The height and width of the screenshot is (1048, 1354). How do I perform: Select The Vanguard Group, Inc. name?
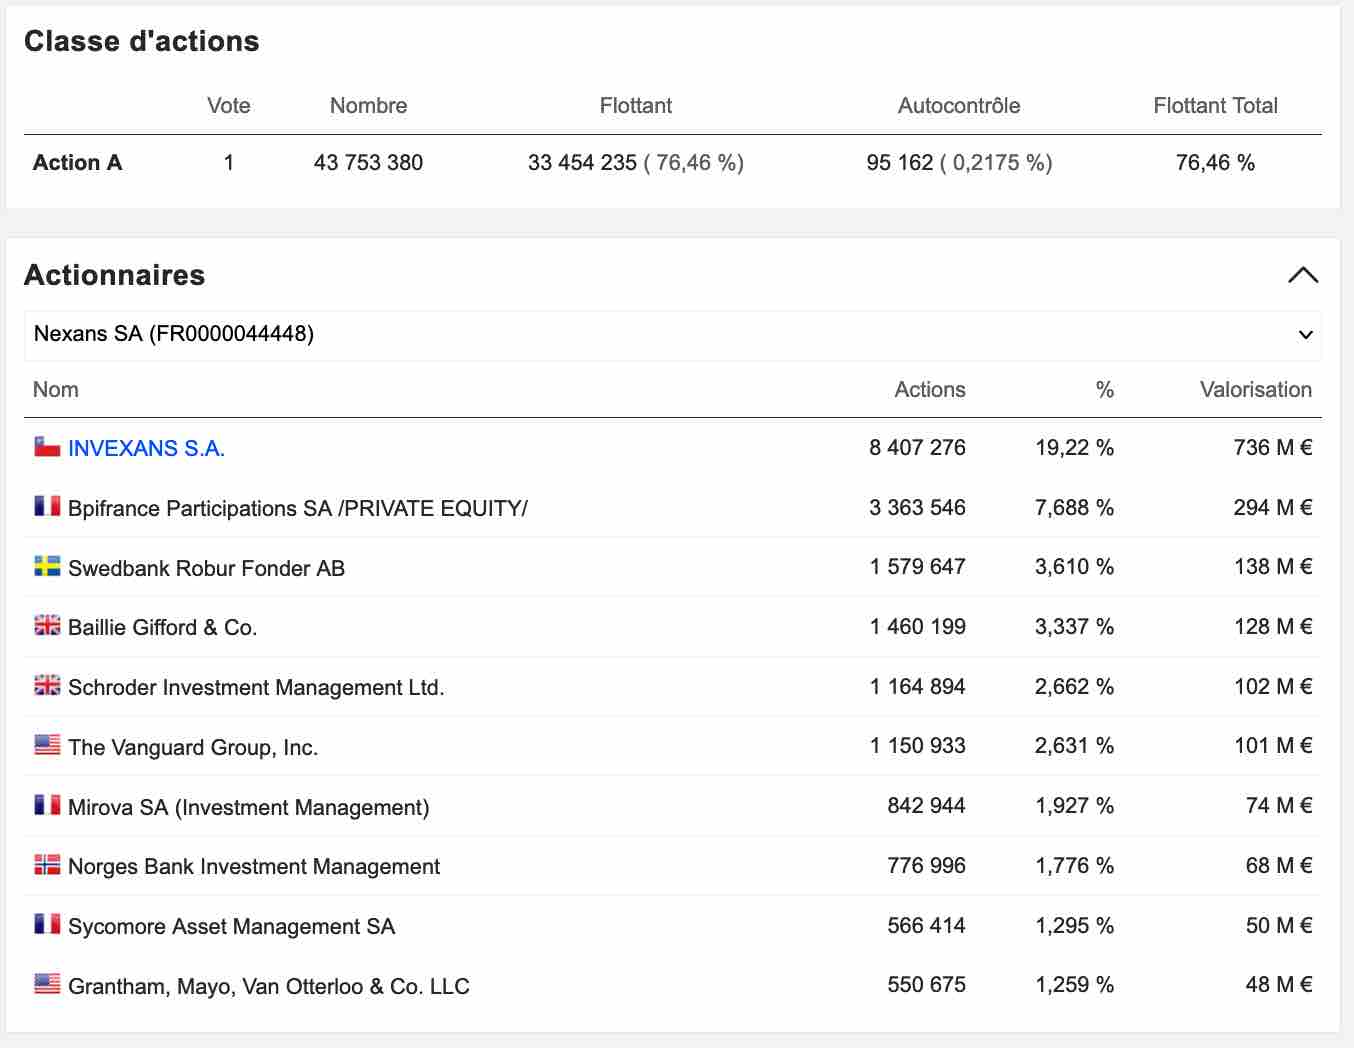click(x=193, y=747)
